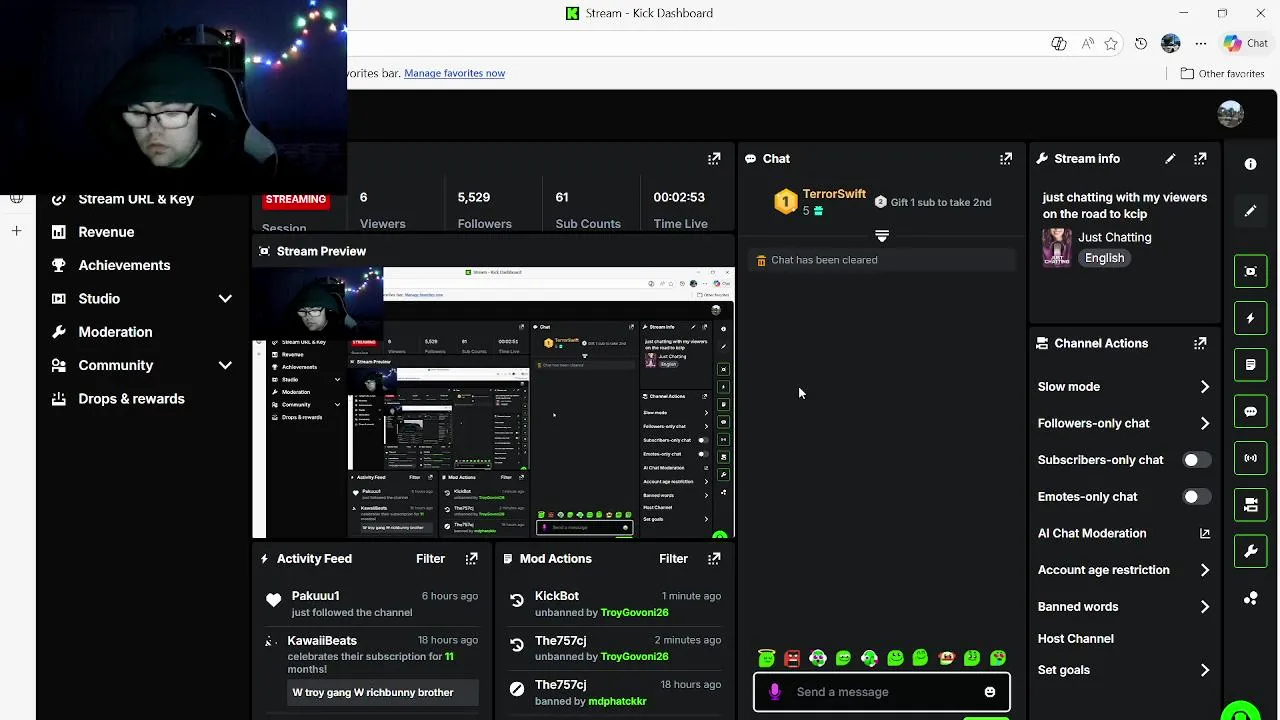This screenshot has height=720, width=1280.
Task: Pop out the Activity Feed panel
Action: tap(471, 559)
